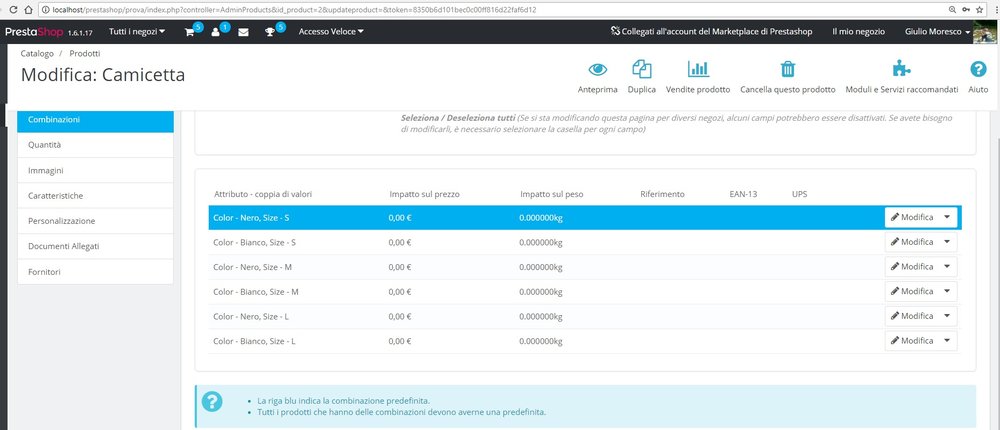This screenshot has width=1000, height=430.
Task: Reload the page with browser refresh icon
Action: (12, 10)
